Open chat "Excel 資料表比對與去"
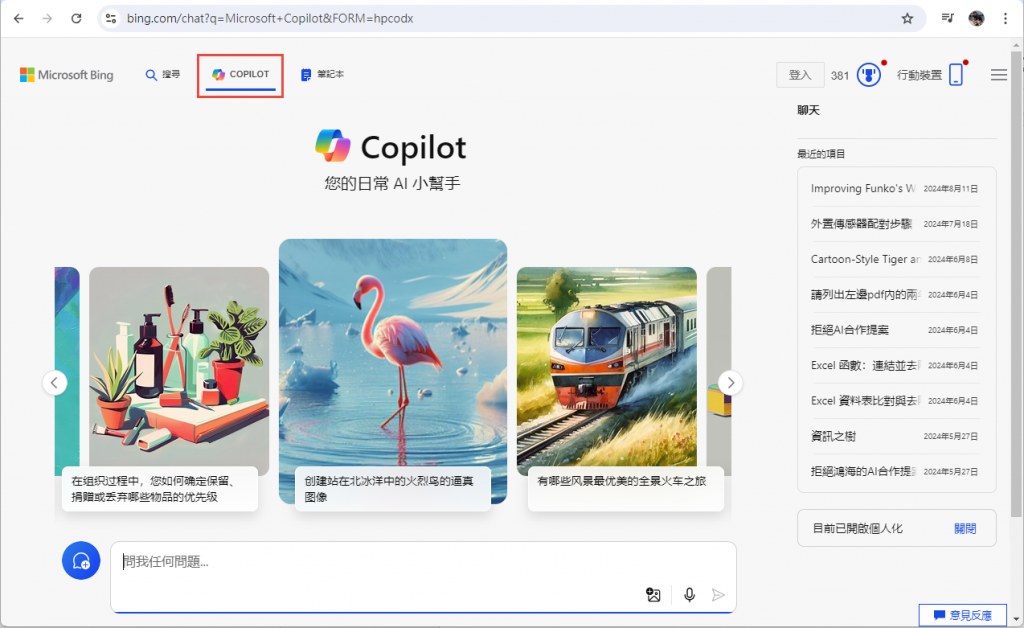This screenshot has height=628, width=1024. point(894,401)
